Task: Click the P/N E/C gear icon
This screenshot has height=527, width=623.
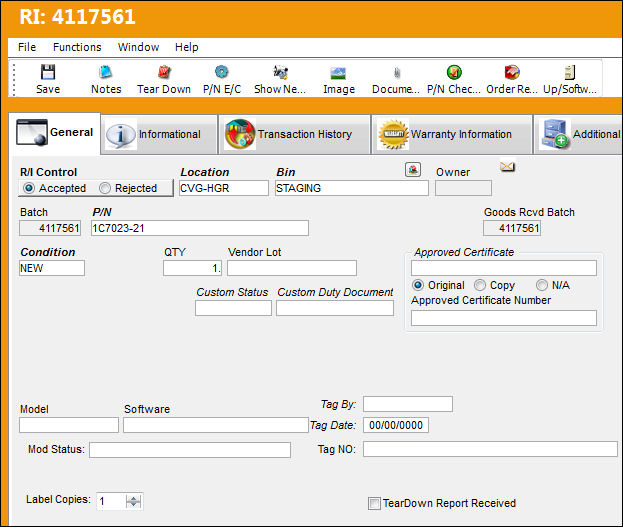Action: click(221, 72)
